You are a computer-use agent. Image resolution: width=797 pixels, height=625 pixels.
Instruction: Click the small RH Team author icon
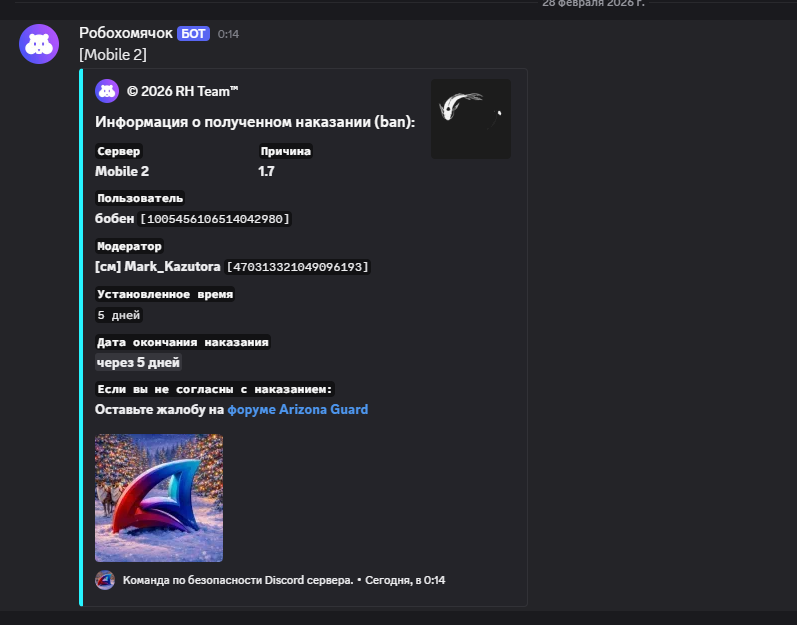[107, 91]
